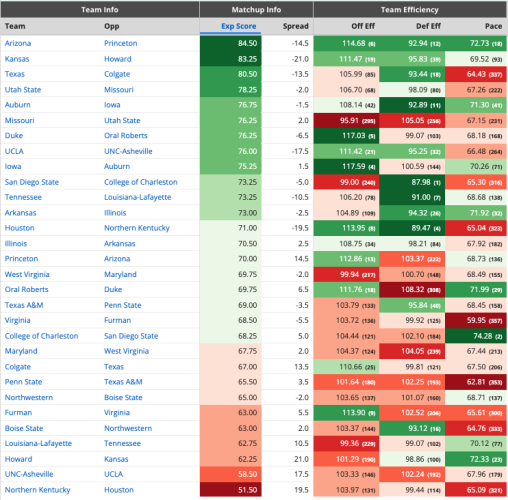The height and width of the screenshot is (500, 508).
Task: Open Howard opponent link in Kansas row
Action: [x=118, y=59]
